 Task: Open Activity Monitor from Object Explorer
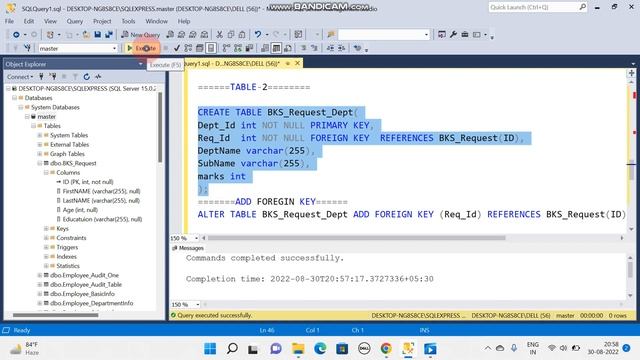98,77
